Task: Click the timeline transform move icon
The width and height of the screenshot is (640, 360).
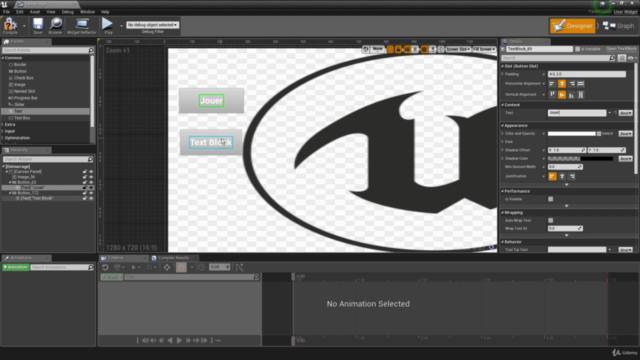Action: click(167, 267)
